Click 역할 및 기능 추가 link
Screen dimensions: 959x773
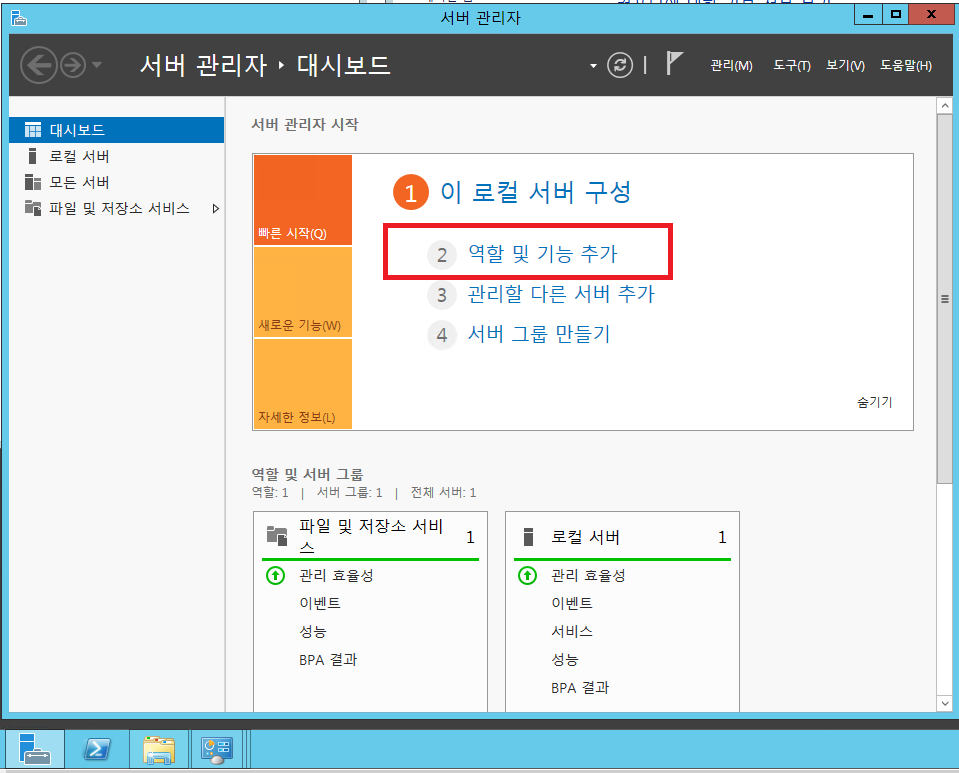click(x=542, y=253)
